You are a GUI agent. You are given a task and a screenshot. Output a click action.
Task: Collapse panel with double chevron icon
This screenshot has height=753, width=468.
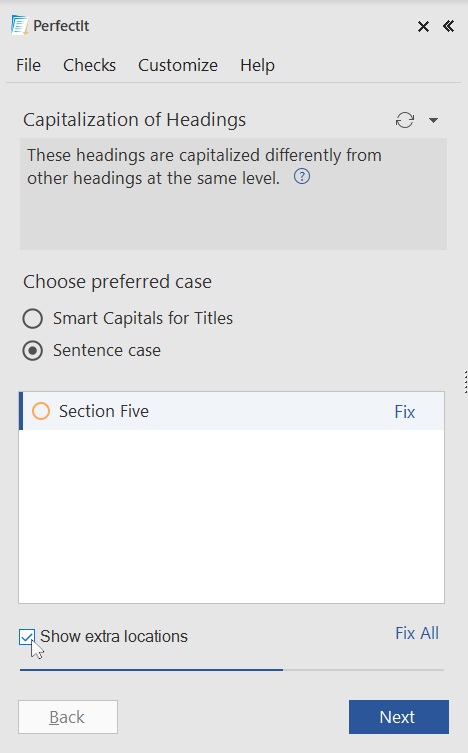click(448, 26)
